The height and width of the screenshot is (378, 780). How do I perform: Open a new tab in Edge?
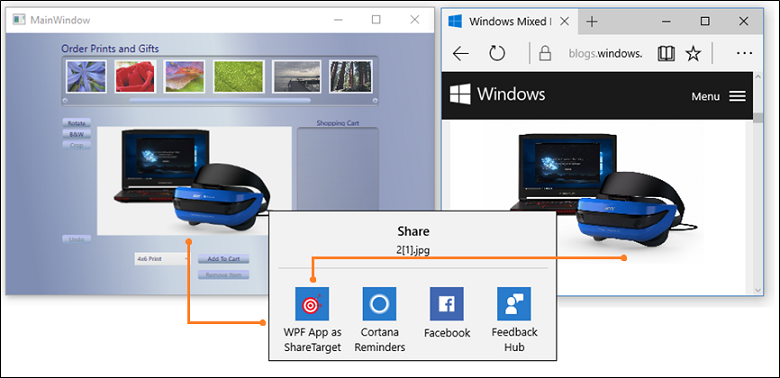(591, 21)
